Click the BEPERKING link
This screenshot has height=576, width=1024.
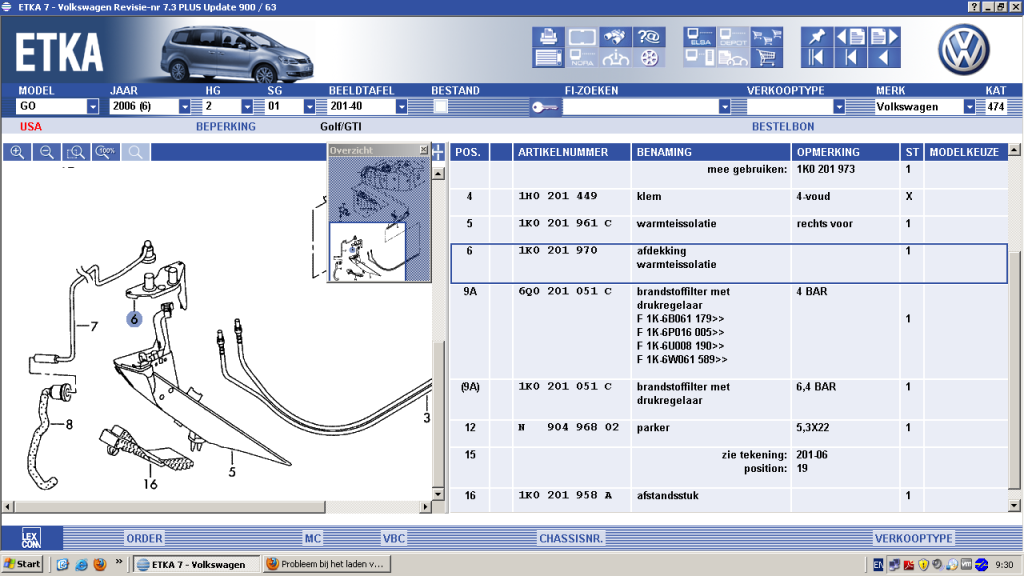coord(226,127)
